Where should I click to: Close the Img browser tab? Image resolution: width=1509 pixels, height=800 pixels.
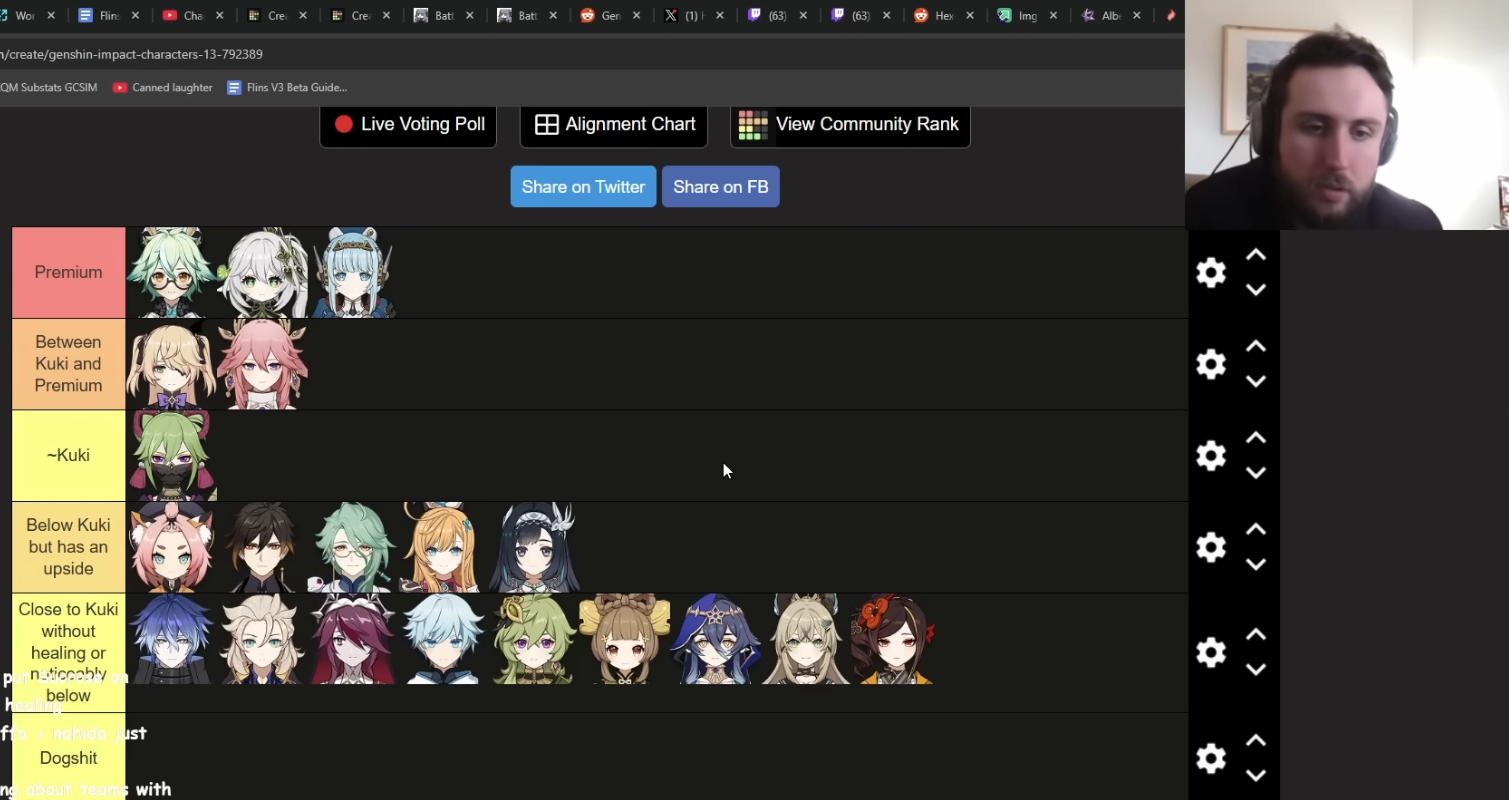click(x=1054, y=15)
